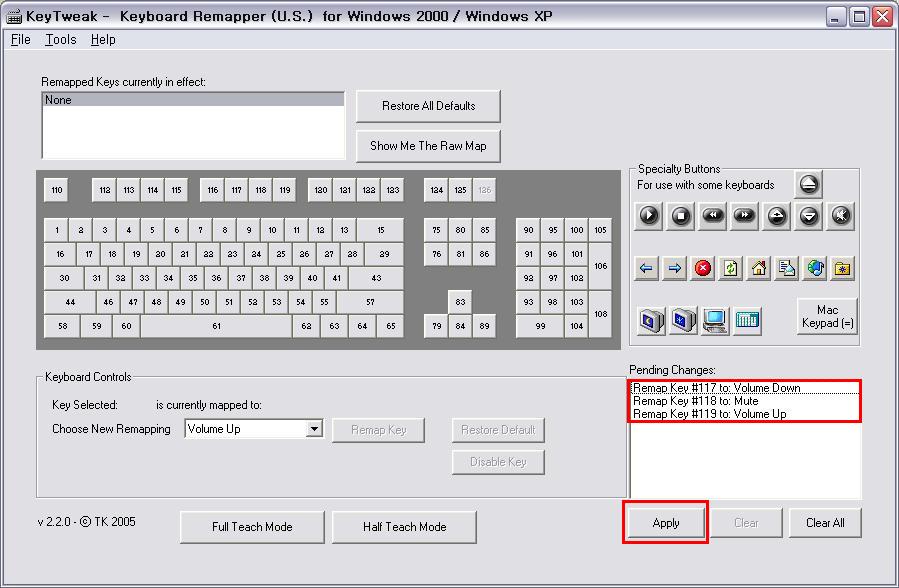Select keyboard key 58
This screenshot has height=588, width=899.
tap(62, 326)
